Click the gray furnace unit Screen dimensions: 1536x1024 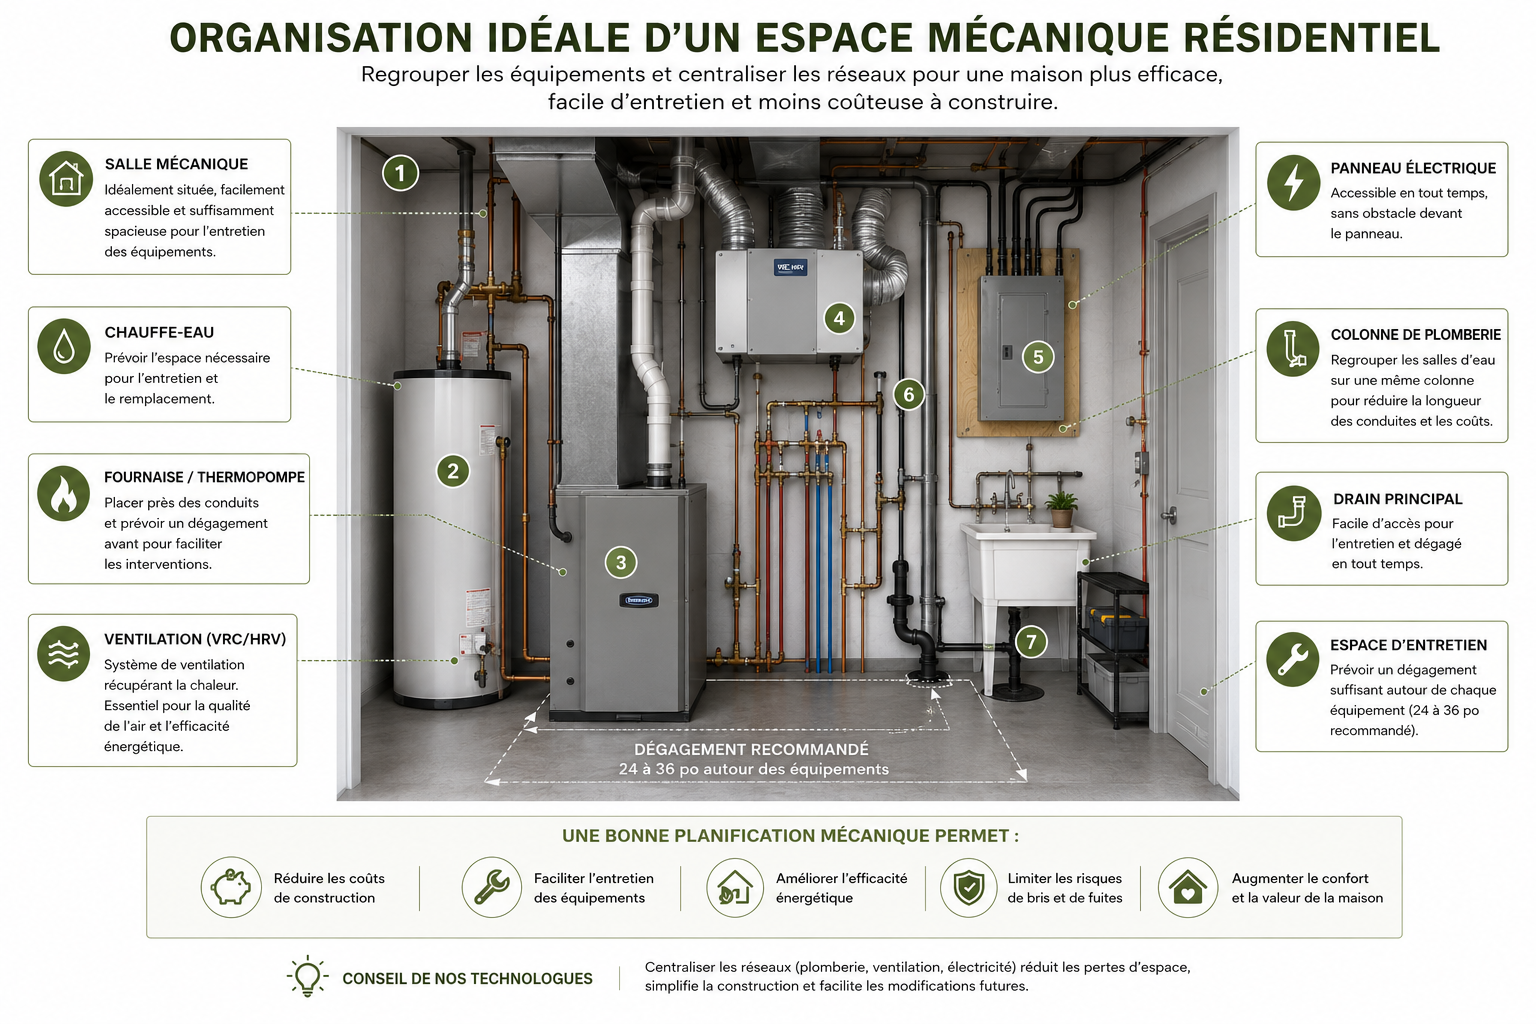(x=628, y=601)
